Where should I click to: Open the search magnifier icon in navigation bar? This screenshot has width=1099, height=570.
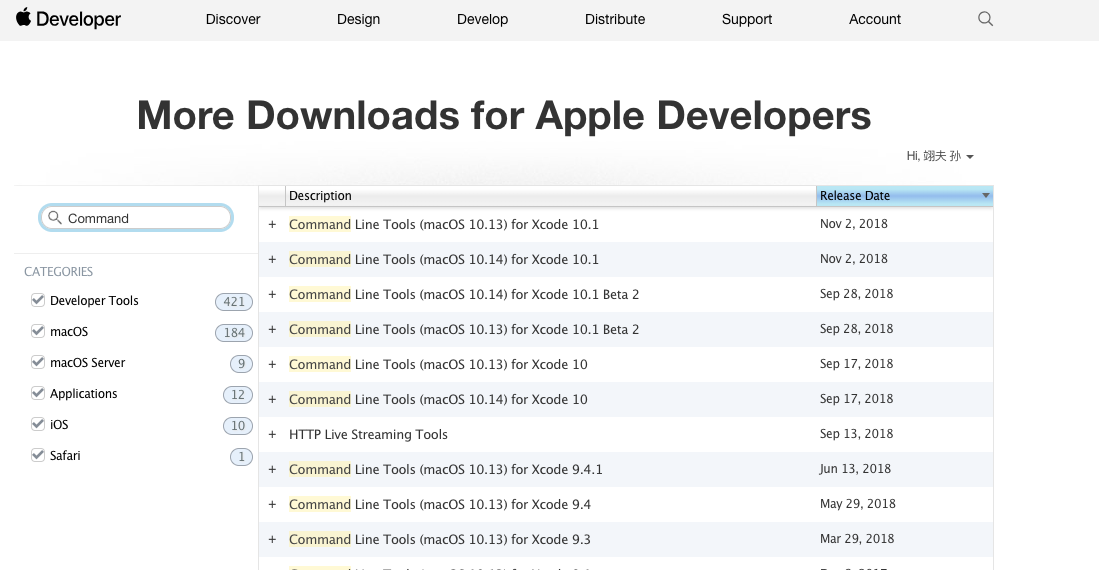(985, 19)
